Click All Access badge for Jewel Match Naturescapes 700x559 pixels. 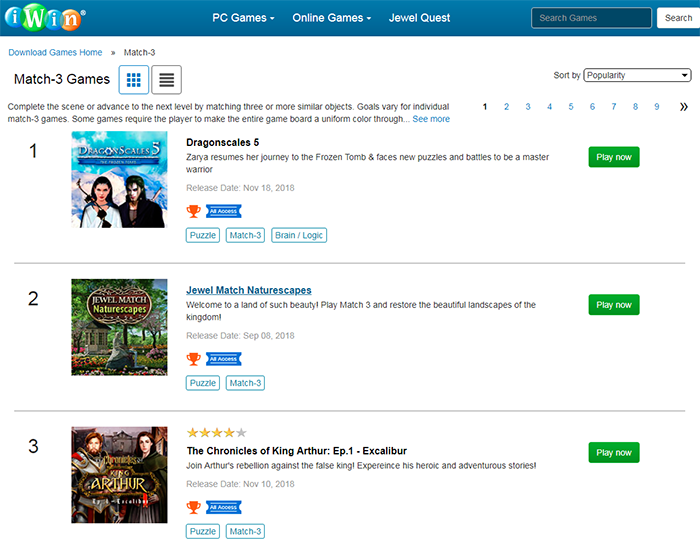[224, 359]
